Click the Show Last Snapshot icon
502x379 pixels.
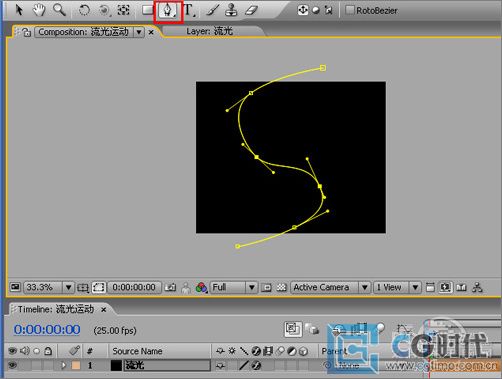[186, 288]
